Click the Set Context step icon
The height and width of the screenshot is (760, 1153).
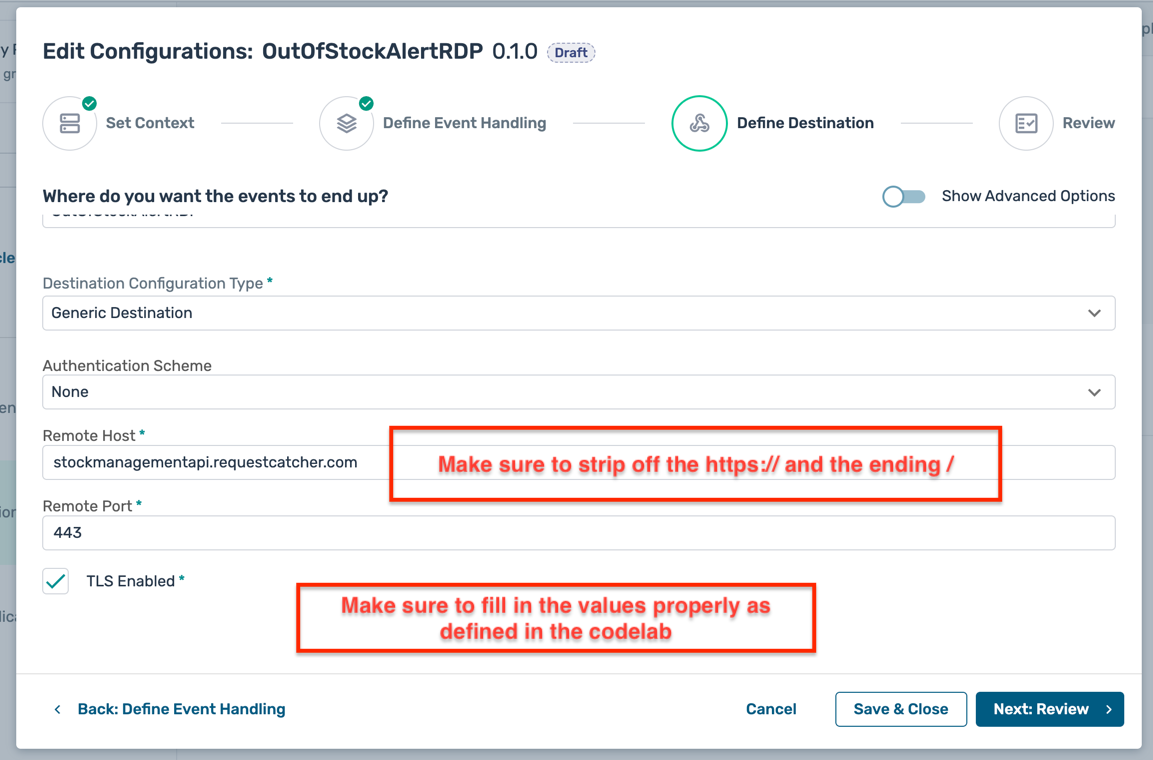point(70,123)
